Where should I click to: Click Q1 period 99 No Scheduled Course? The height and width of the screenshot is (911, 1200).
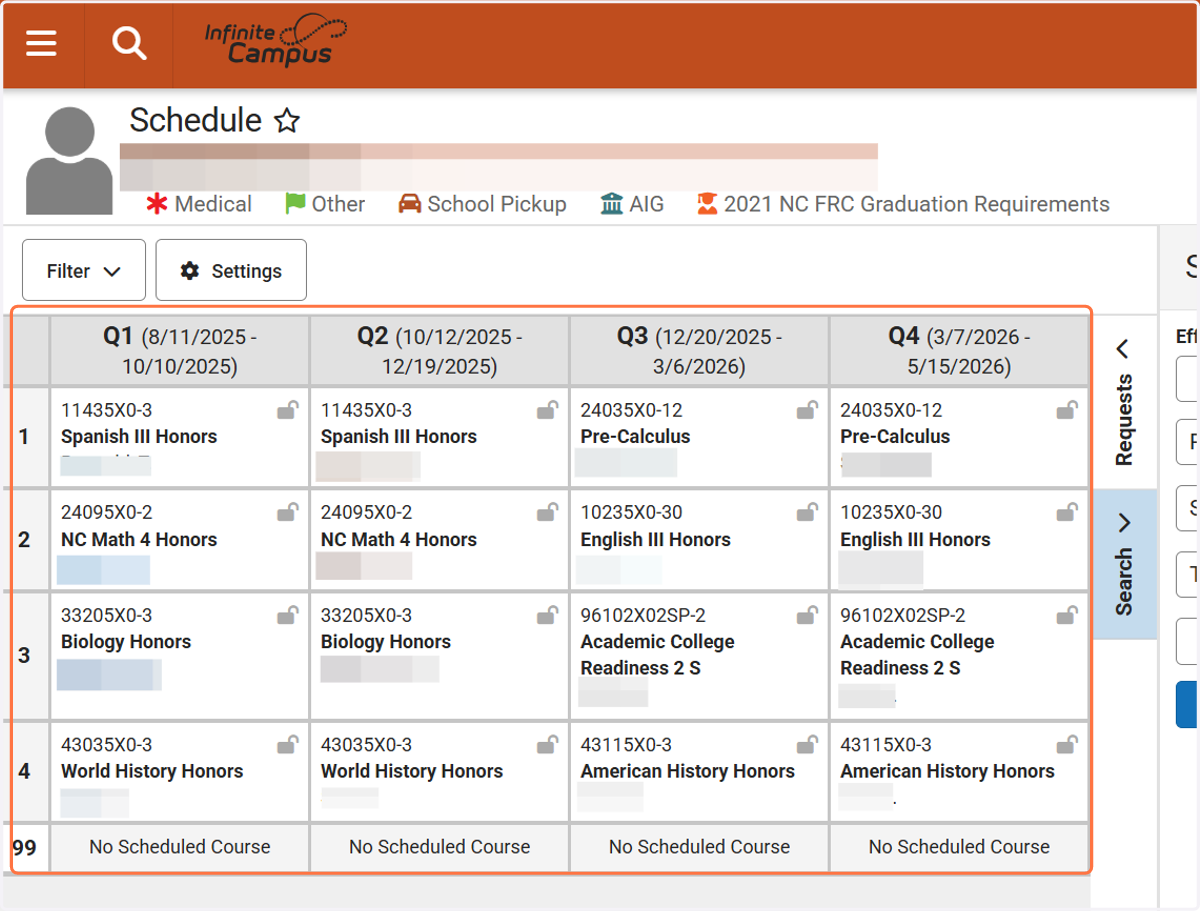tap(180, 847)
